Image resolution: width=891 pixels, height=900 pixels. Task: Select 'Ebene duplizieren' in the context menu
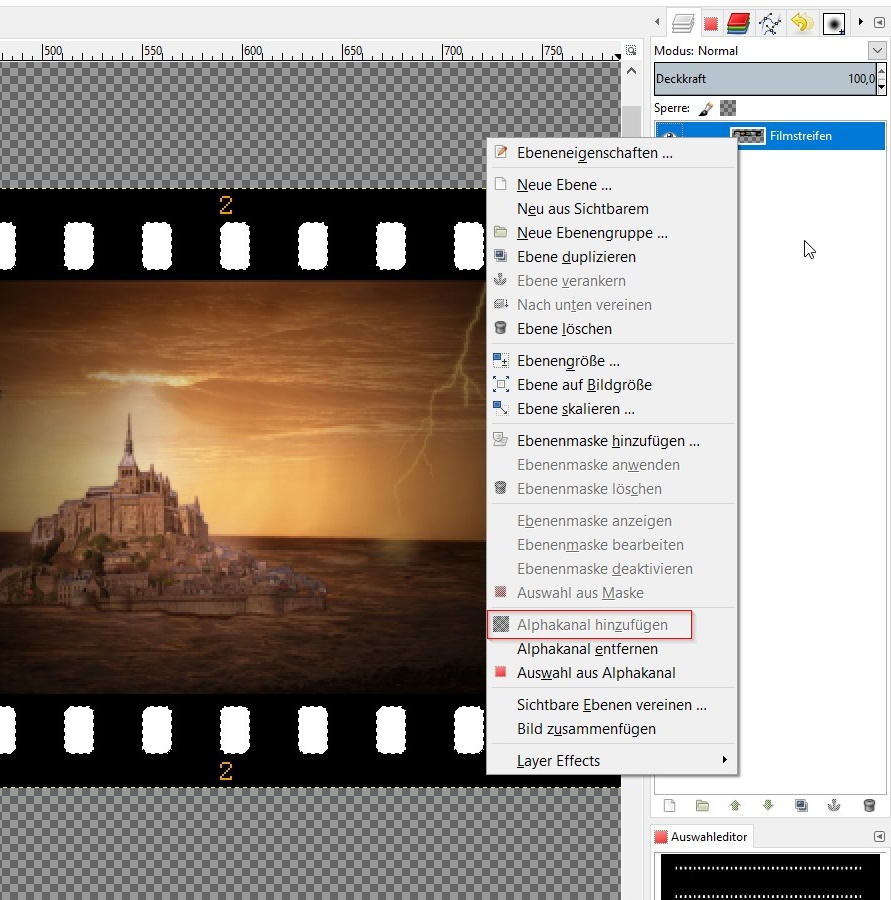click(x=576, y=257)
